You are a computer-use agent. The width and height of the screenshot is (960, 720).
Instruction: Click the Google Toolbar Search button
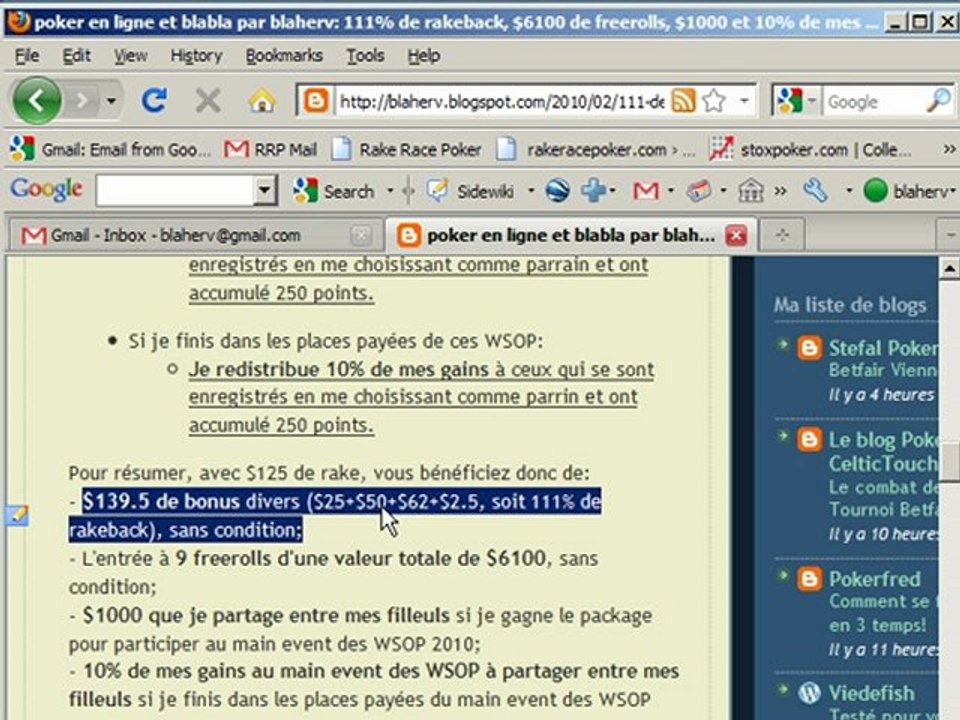[x=333, y=191]
